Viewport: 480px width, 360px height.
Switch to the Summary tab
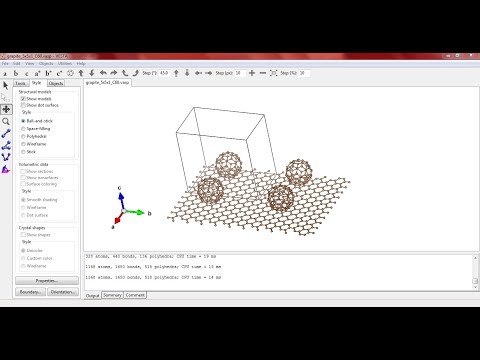pyautogui.click(x=112, y=295)
